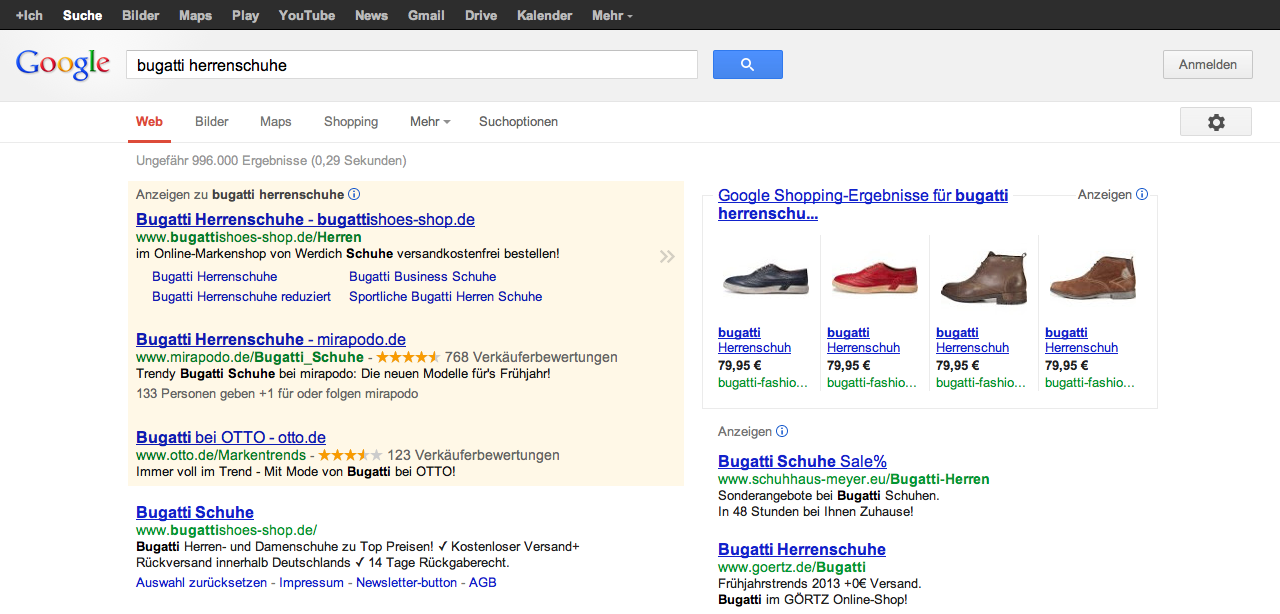Click the navy blue shoe product image

click(x=765, y=279)
